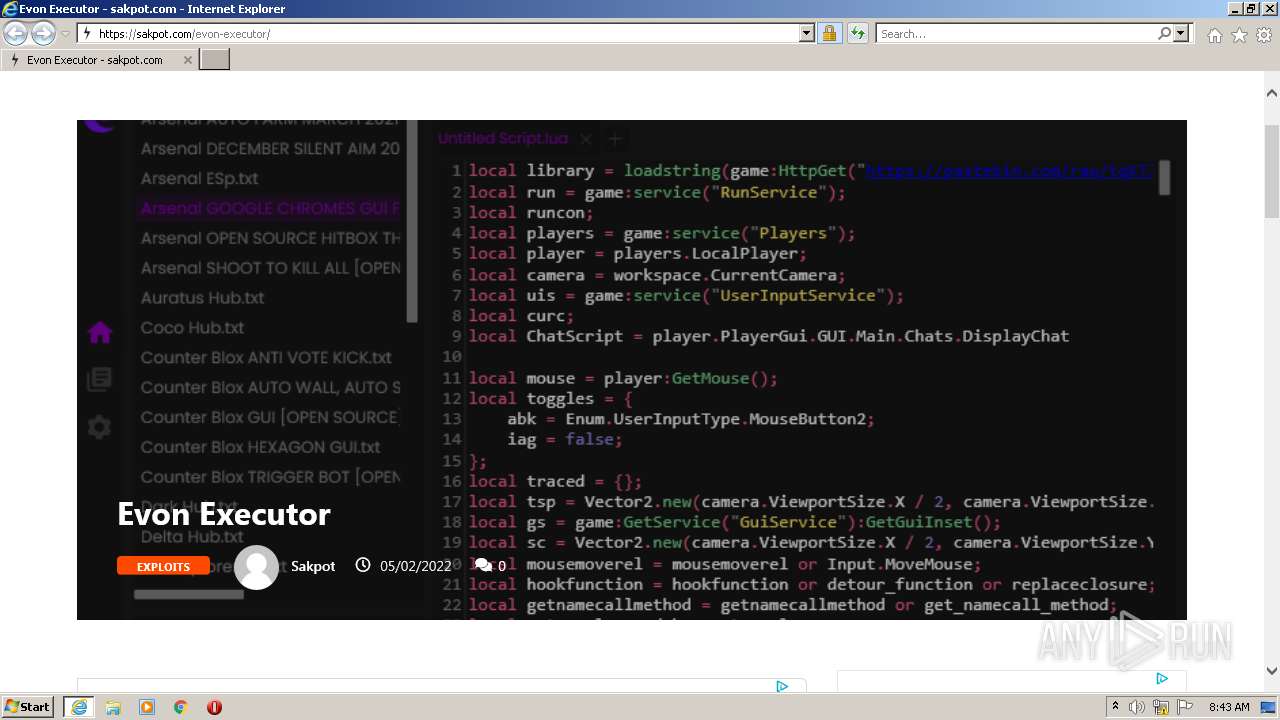Image resolution: width=1280 pixels, height=720 pixels.
Task: Open the recent pages dropdown beside Forward
Action: (x=66, y=34)
